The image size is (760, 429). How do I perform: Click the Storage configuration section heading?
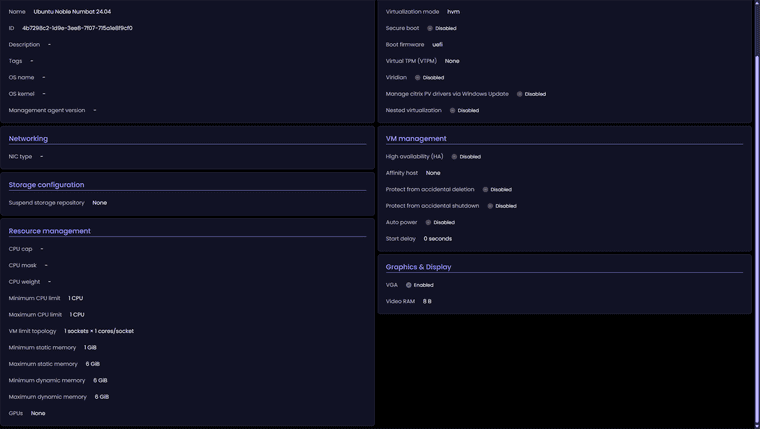tap(47, 185)
